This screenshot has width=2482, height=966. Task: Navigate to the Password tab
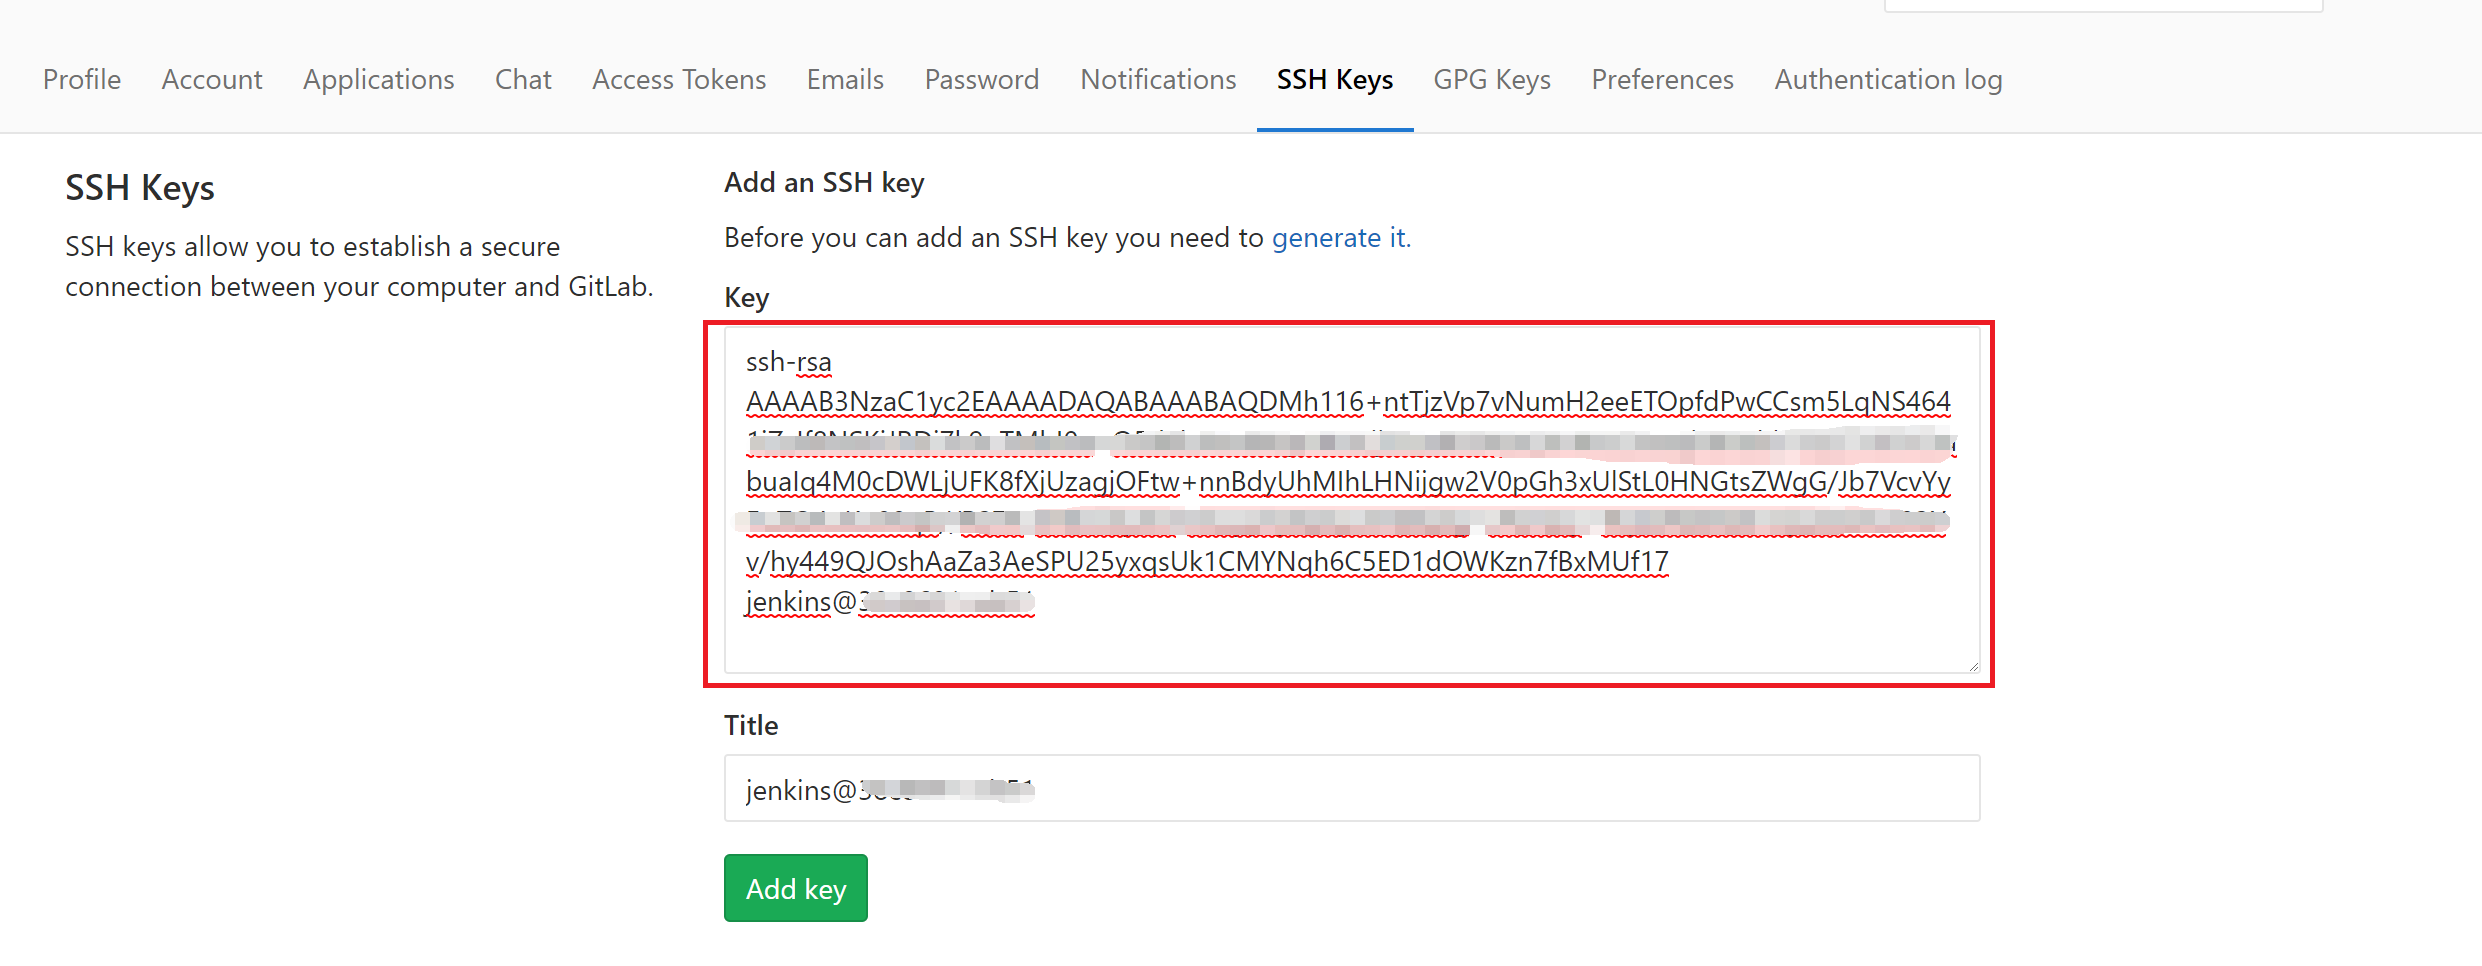point(981,80)
